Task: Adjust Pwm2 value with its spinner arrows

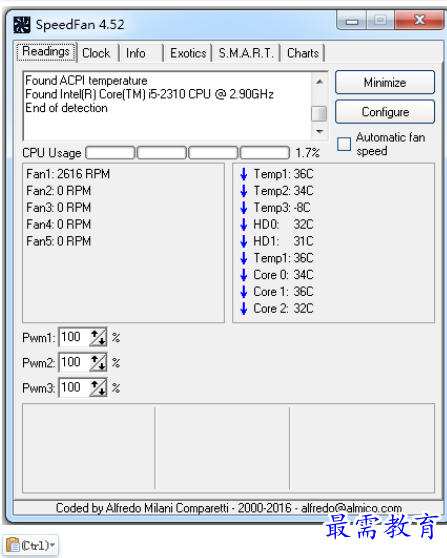Action: coord(98,362)
